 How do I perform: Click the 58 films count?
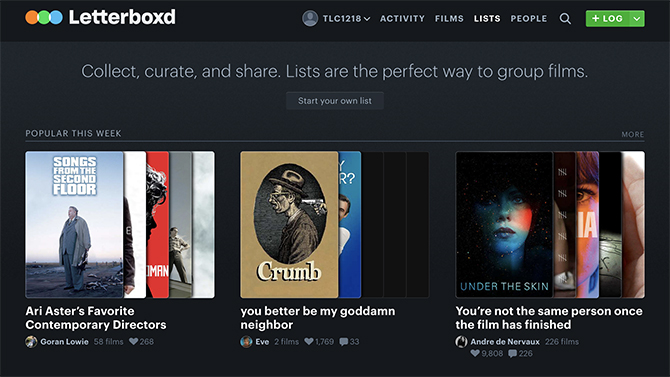click(109, 342)
